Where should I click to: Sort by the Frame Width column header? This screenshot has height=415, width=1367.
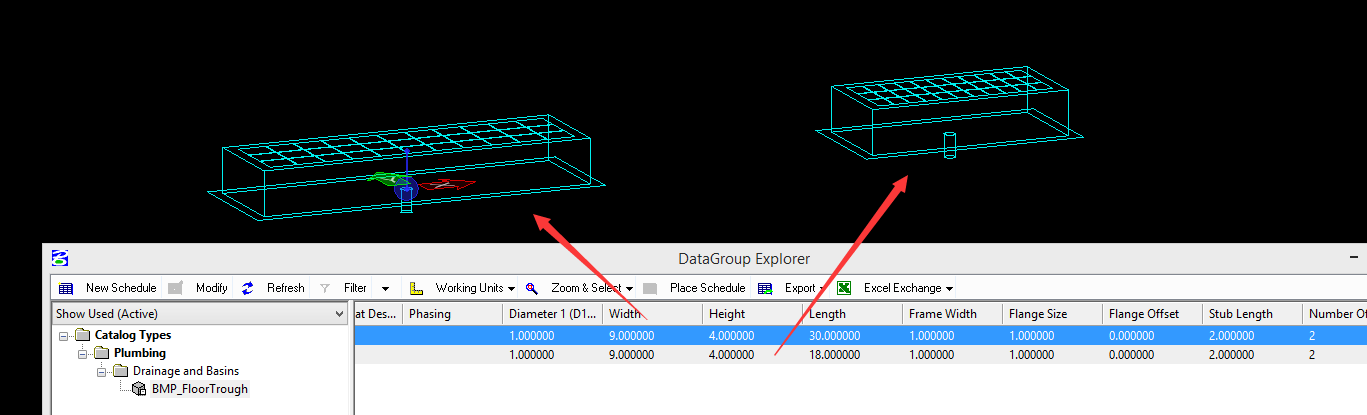pyautogui.click(x=952, y=314)
